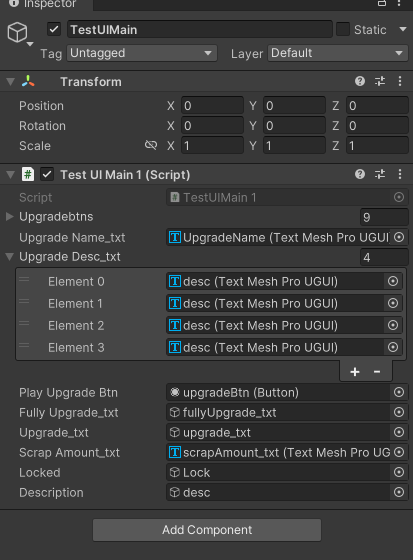Toggle constrained proportions link for Scale

click(x=151, y=145)
